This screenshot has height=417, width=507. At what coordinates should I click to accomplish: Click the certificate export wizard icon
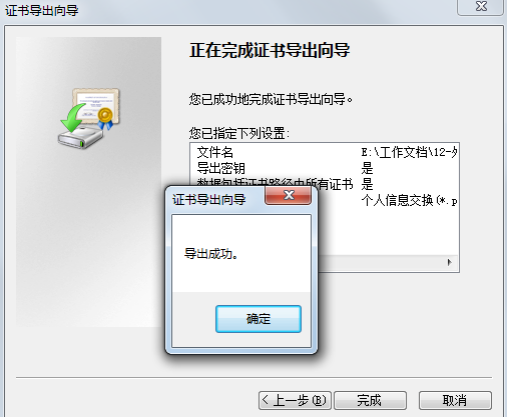coord(89,118)
